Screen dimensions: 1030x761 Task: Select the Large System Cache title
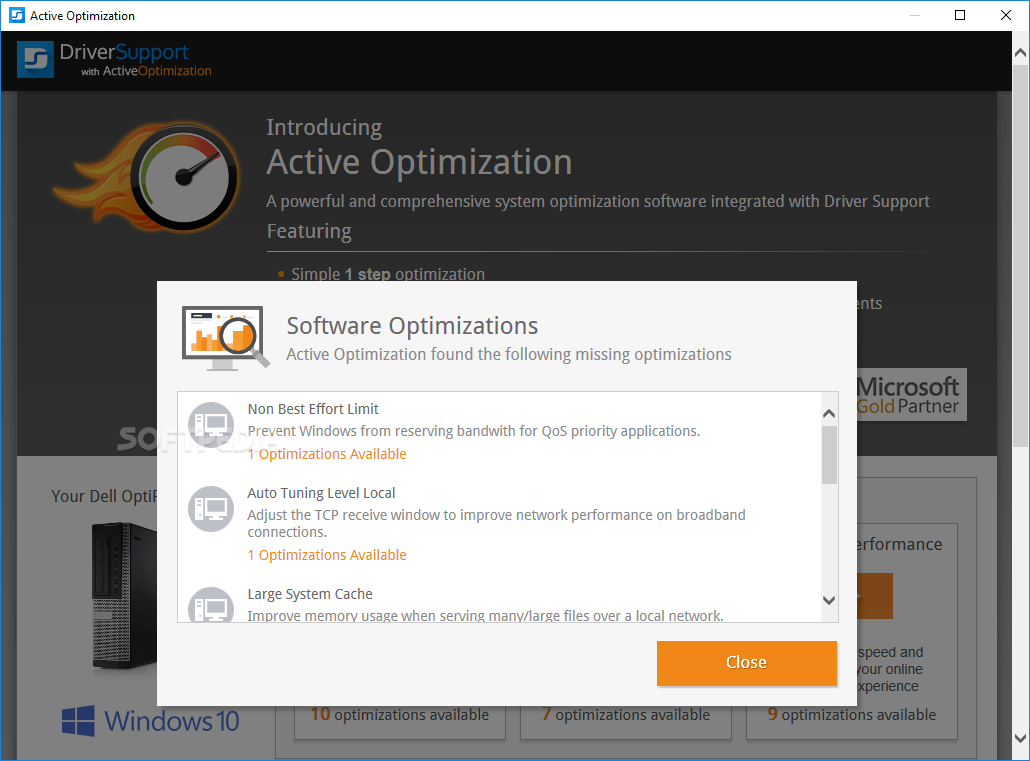click(x=310, y=594)
